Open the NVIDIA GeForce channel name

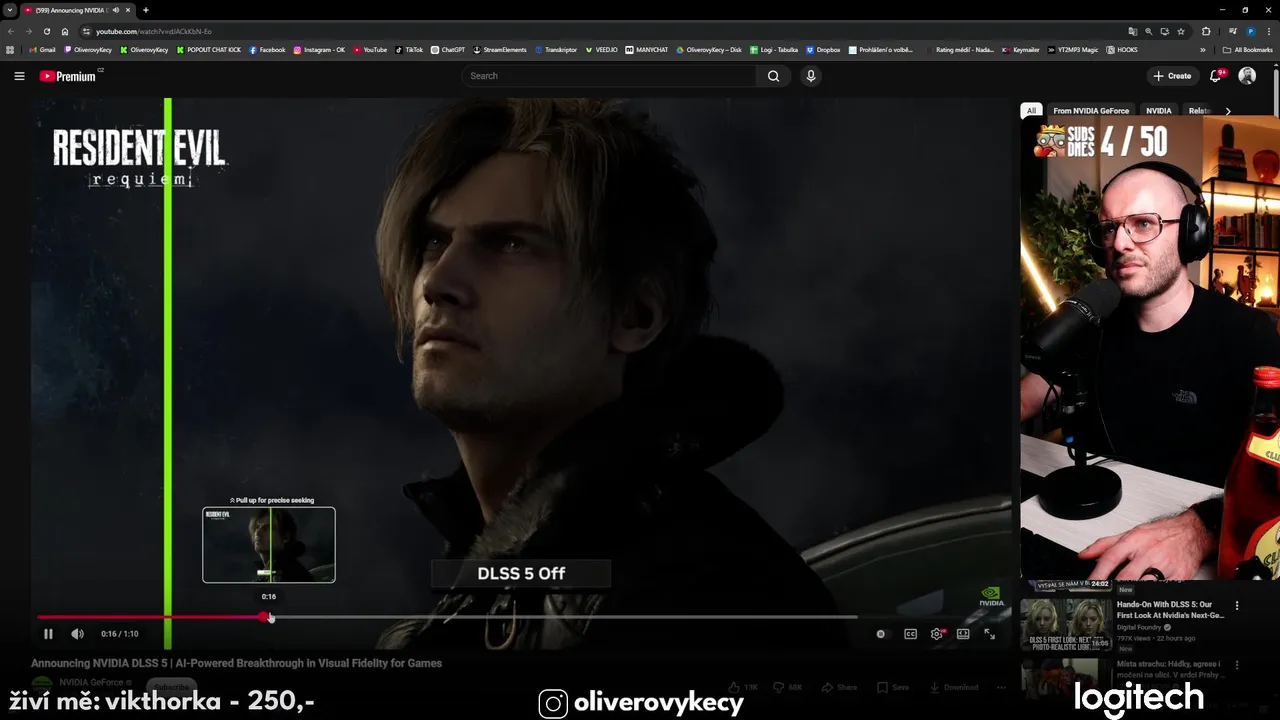pyautogui.click(x=91, y=683)
